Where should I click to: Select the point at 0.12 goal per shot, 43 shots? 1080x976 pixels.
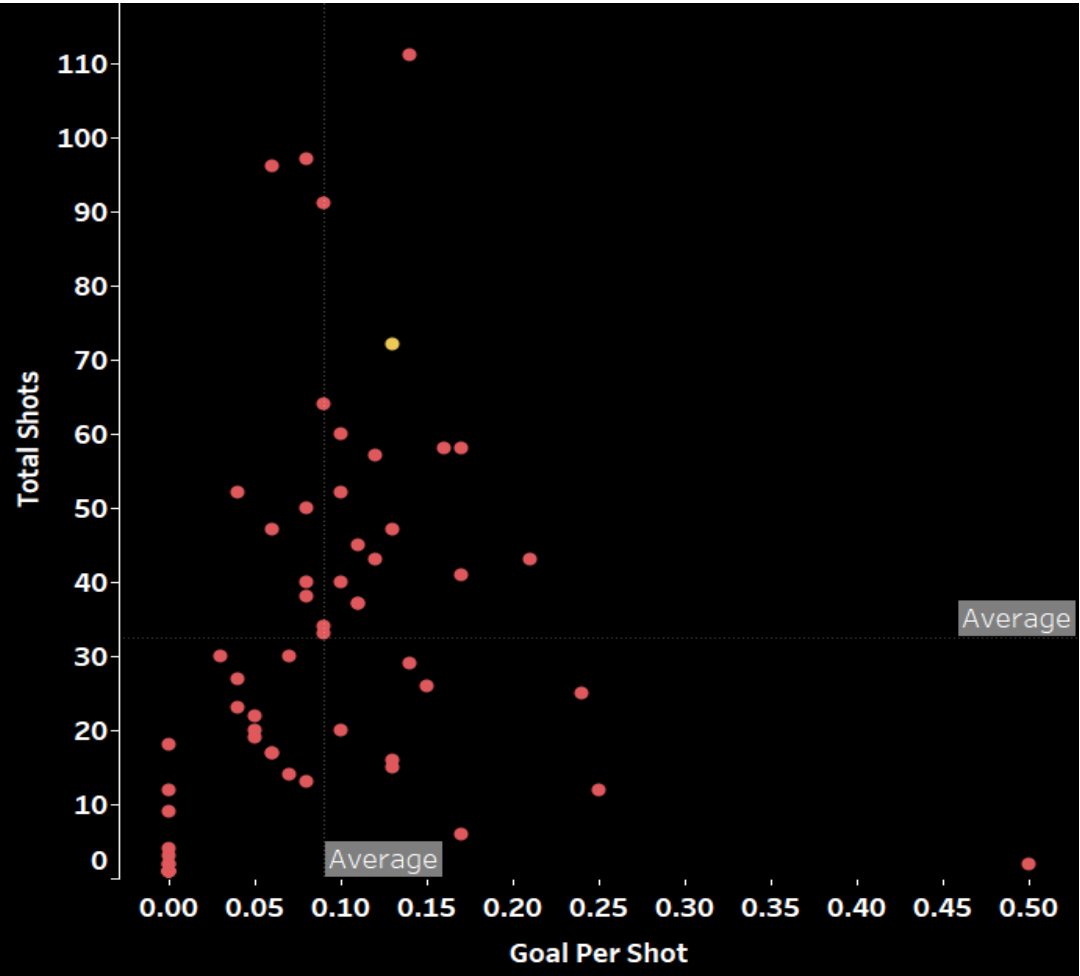tap(375, 559)
